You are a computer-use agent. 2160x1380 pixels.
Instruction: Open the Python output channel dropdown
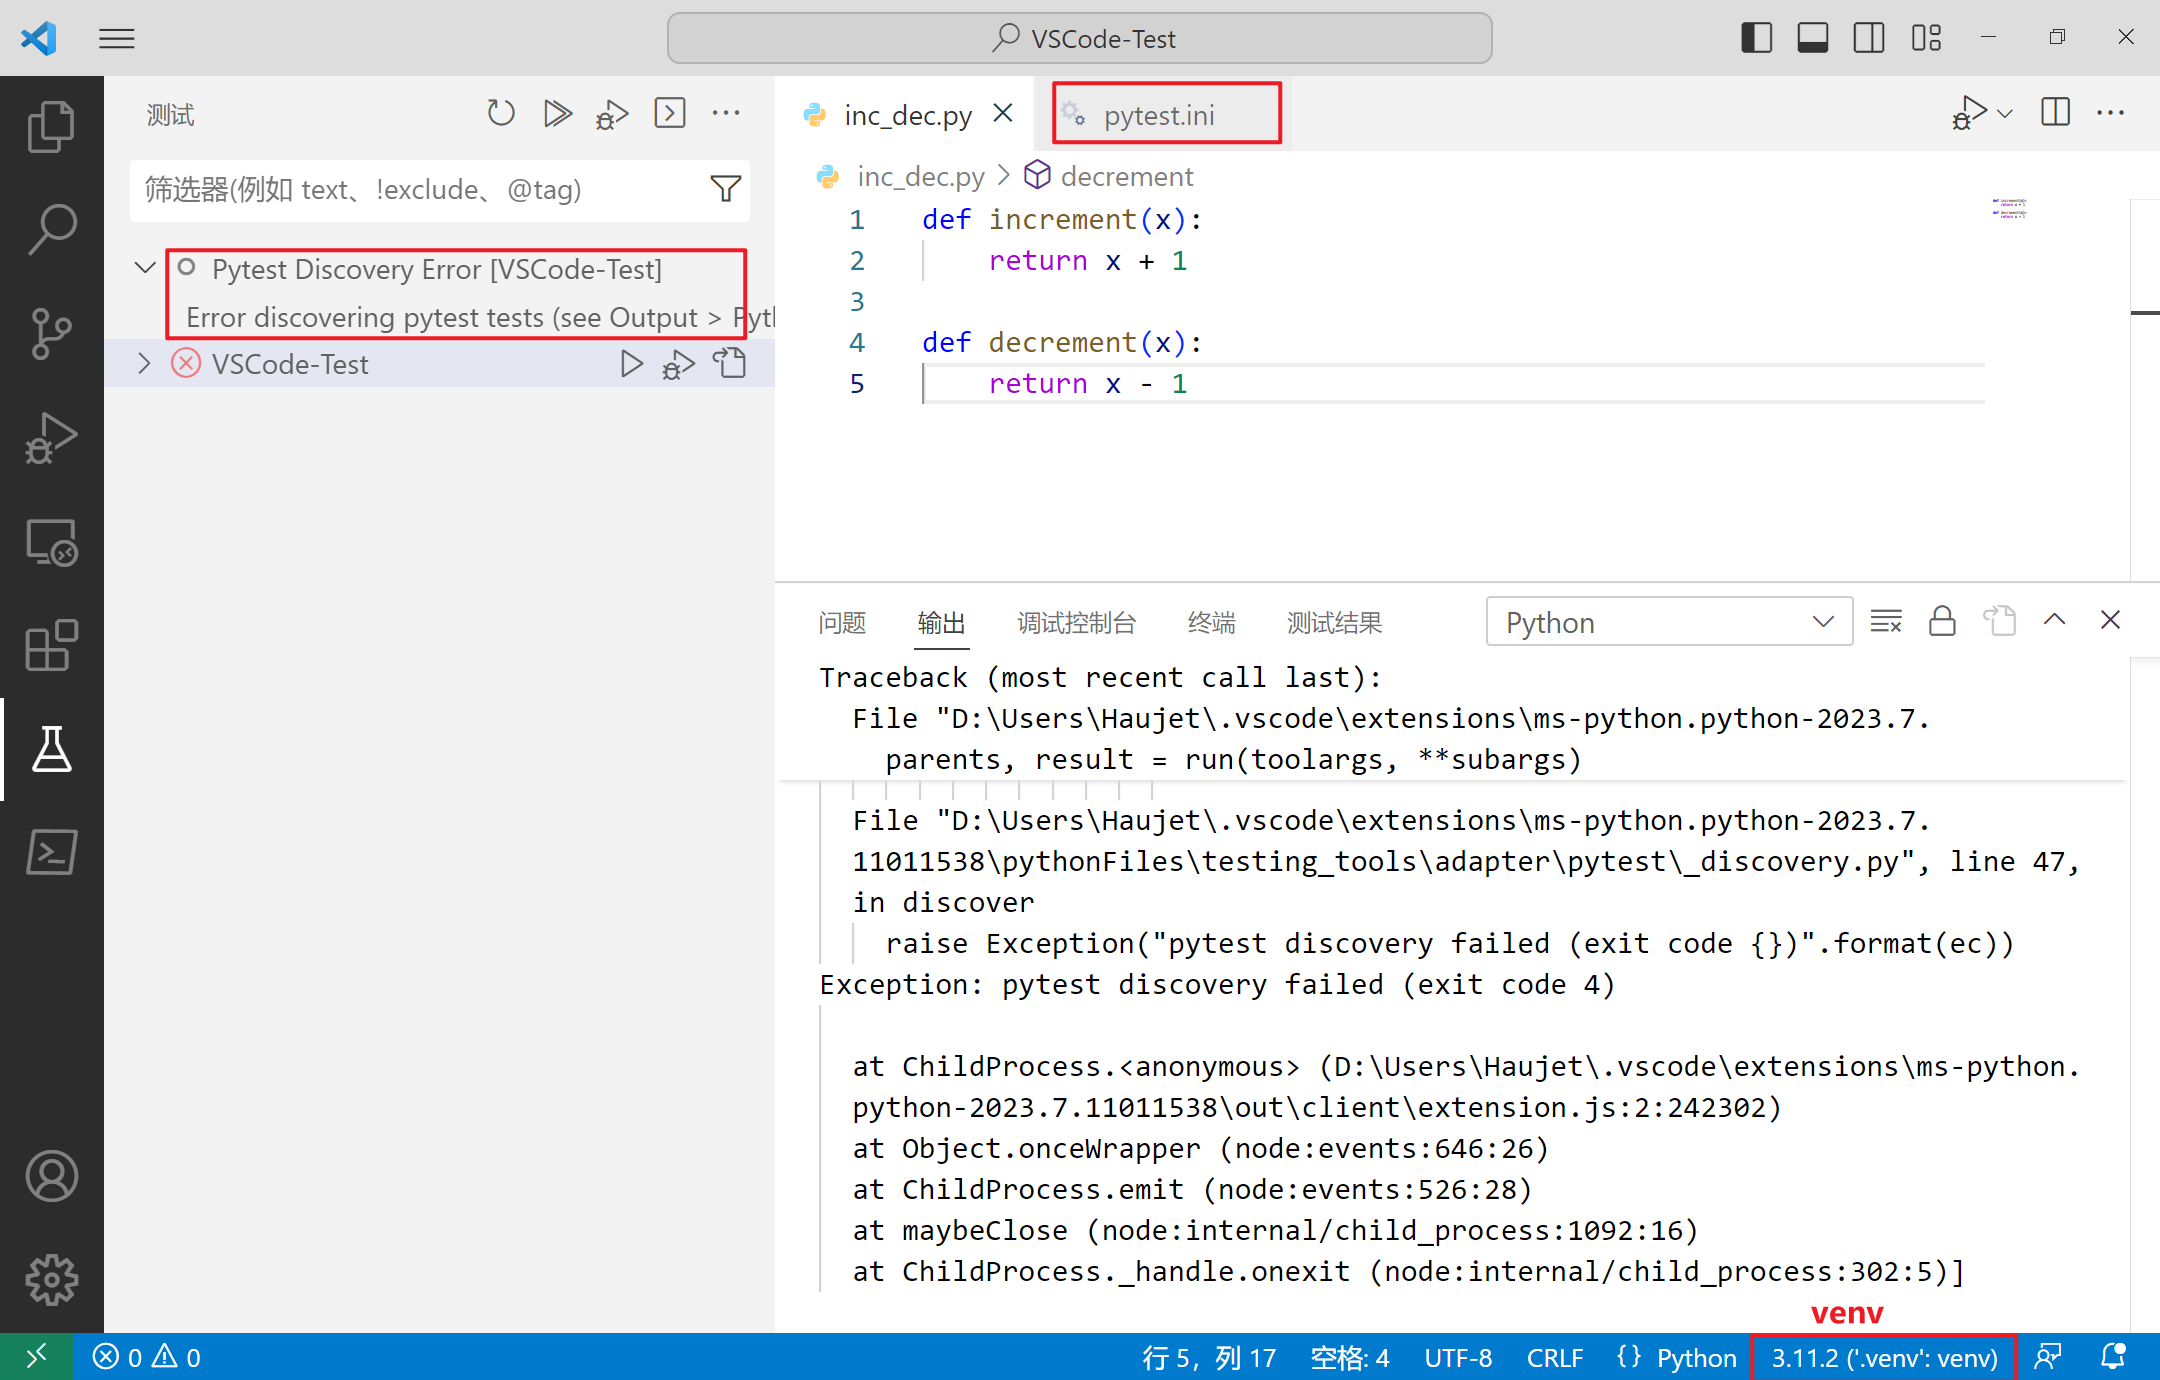coord(1667,621)
